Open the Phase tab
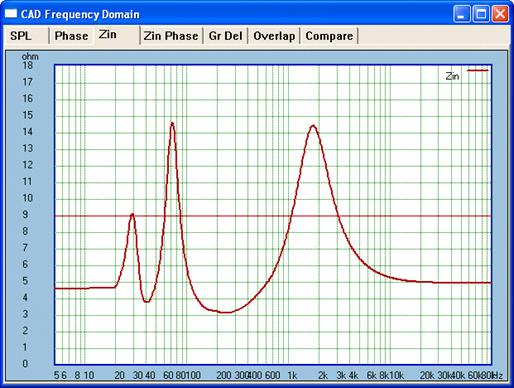The width and height of the screenshot is (514, 388). 71,36
